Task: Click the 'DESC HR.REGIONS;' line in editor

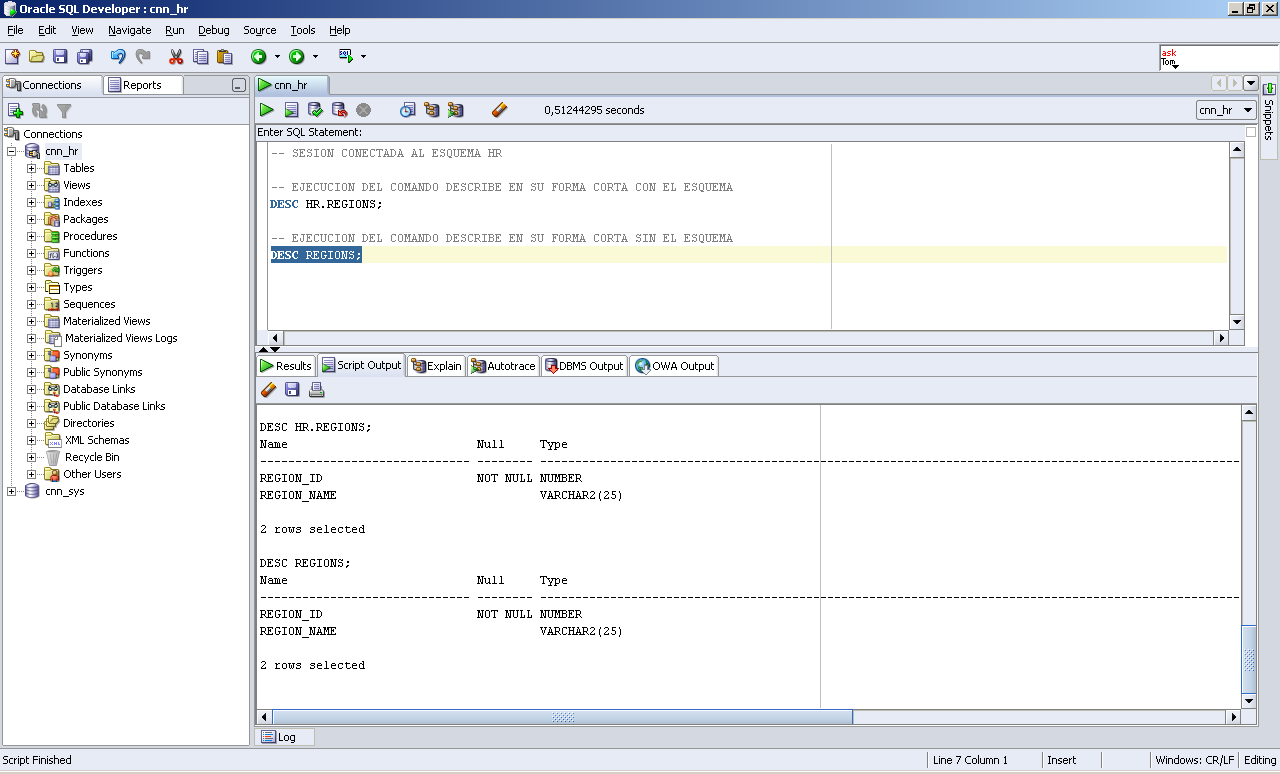Action: pos(326,204)
